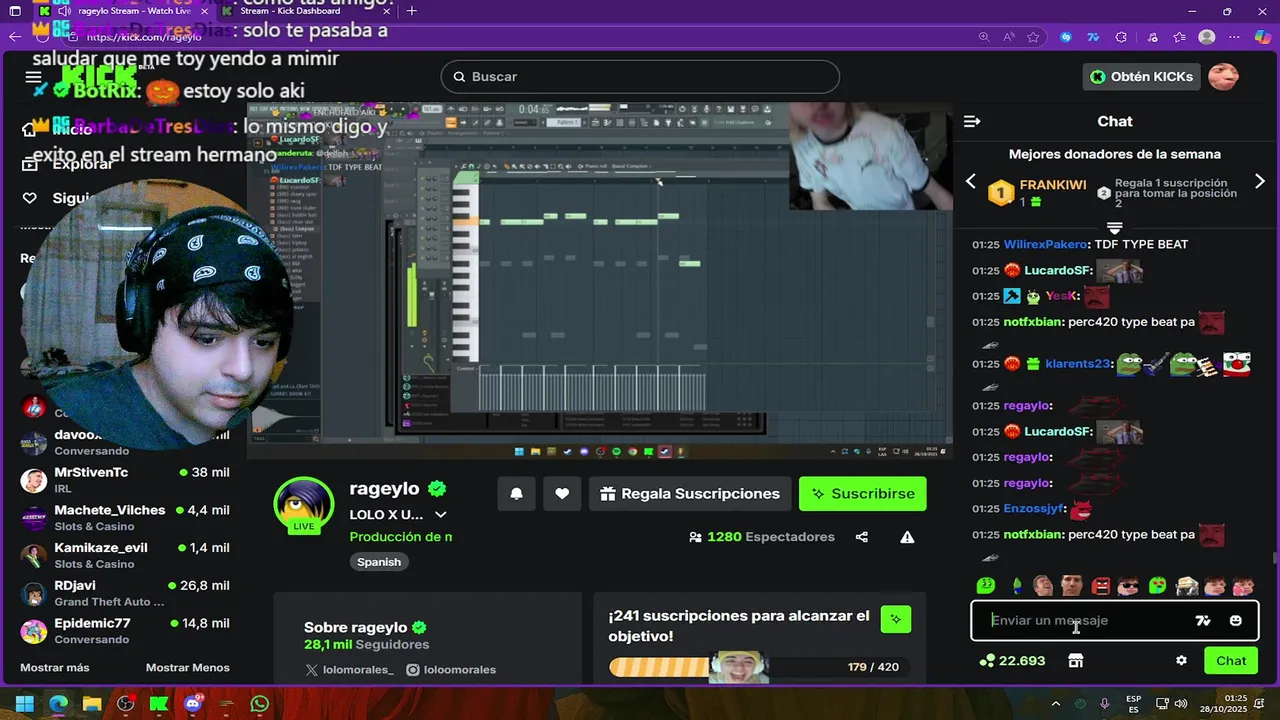Open the Windows Start menu
Image resolution: width=1280 pixels, height=720 pixels.
[x=25, y=703]
